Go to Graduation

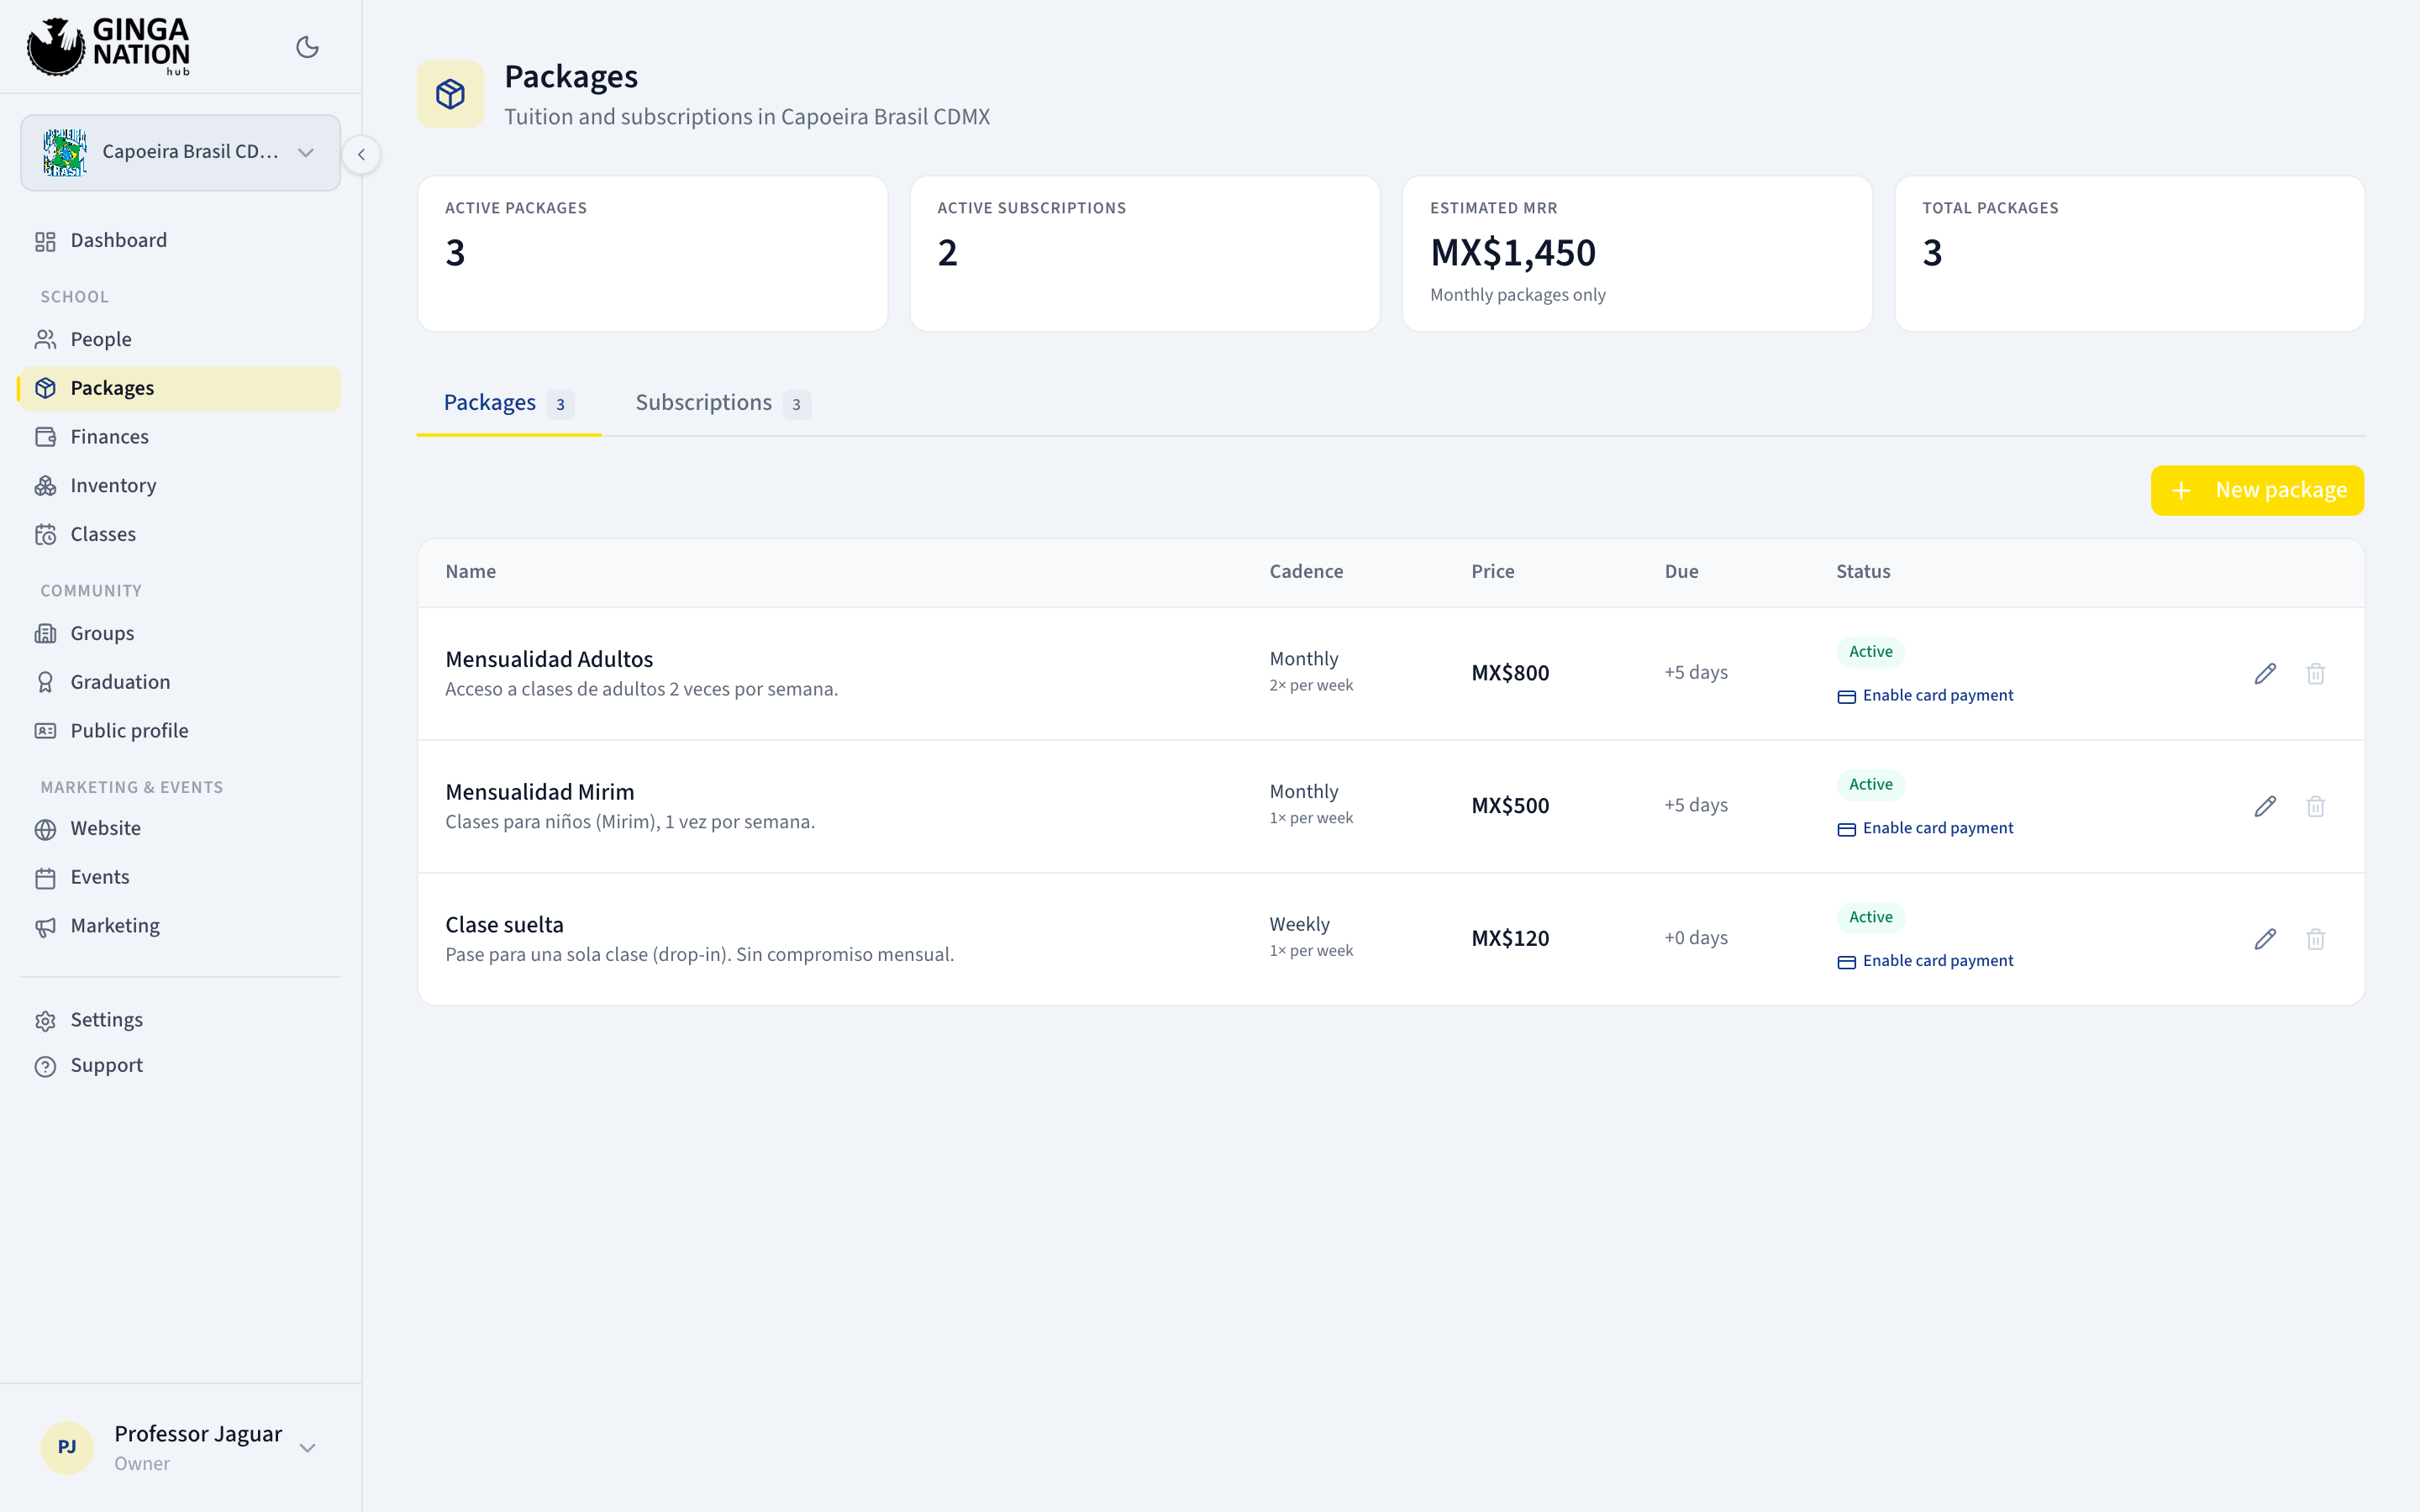pos(180,682)
